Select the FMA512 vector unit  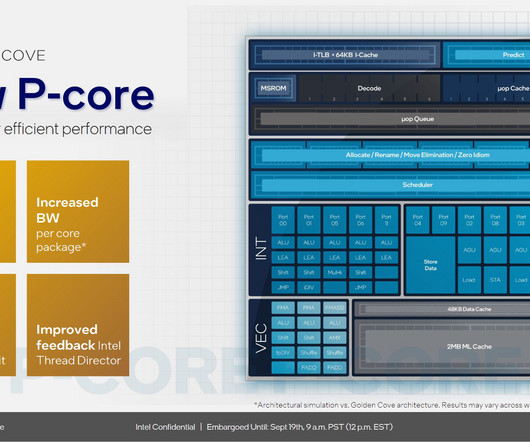pyautogui.click(x=334, y=308)
